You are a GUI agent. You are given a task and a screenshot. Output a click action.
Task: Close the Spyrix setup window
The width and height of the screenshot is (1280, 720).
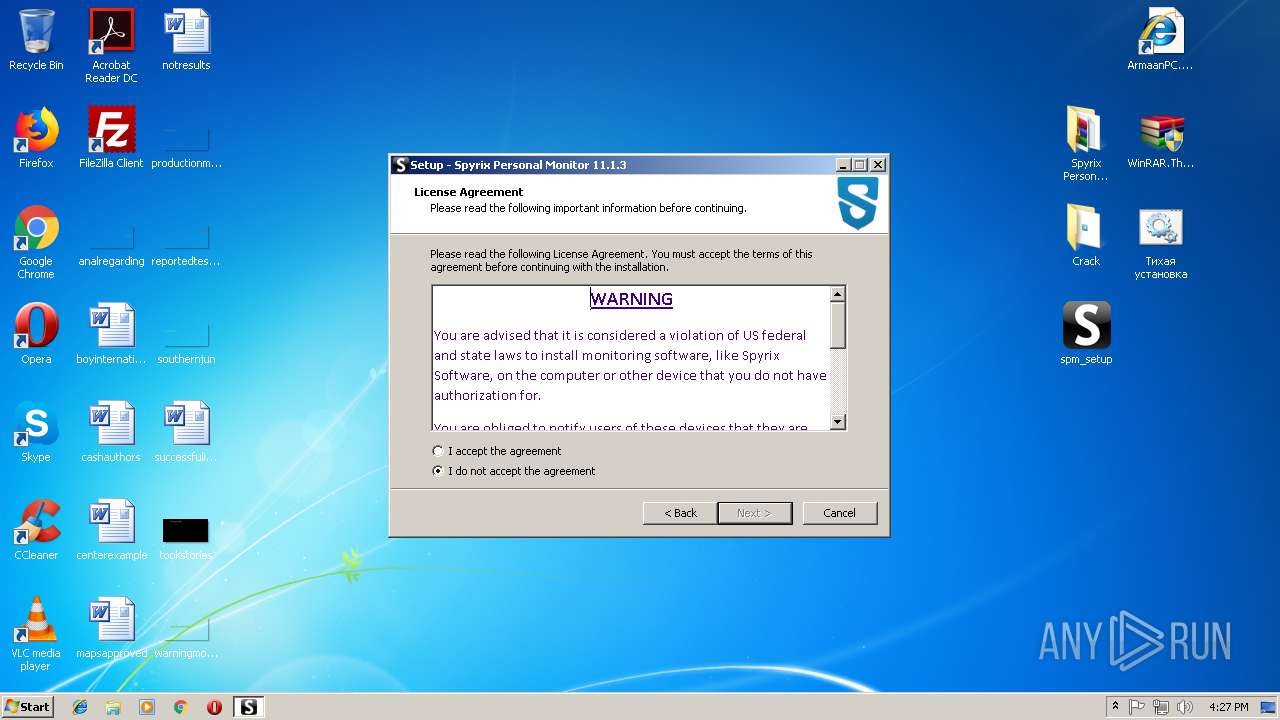point(877,165)
